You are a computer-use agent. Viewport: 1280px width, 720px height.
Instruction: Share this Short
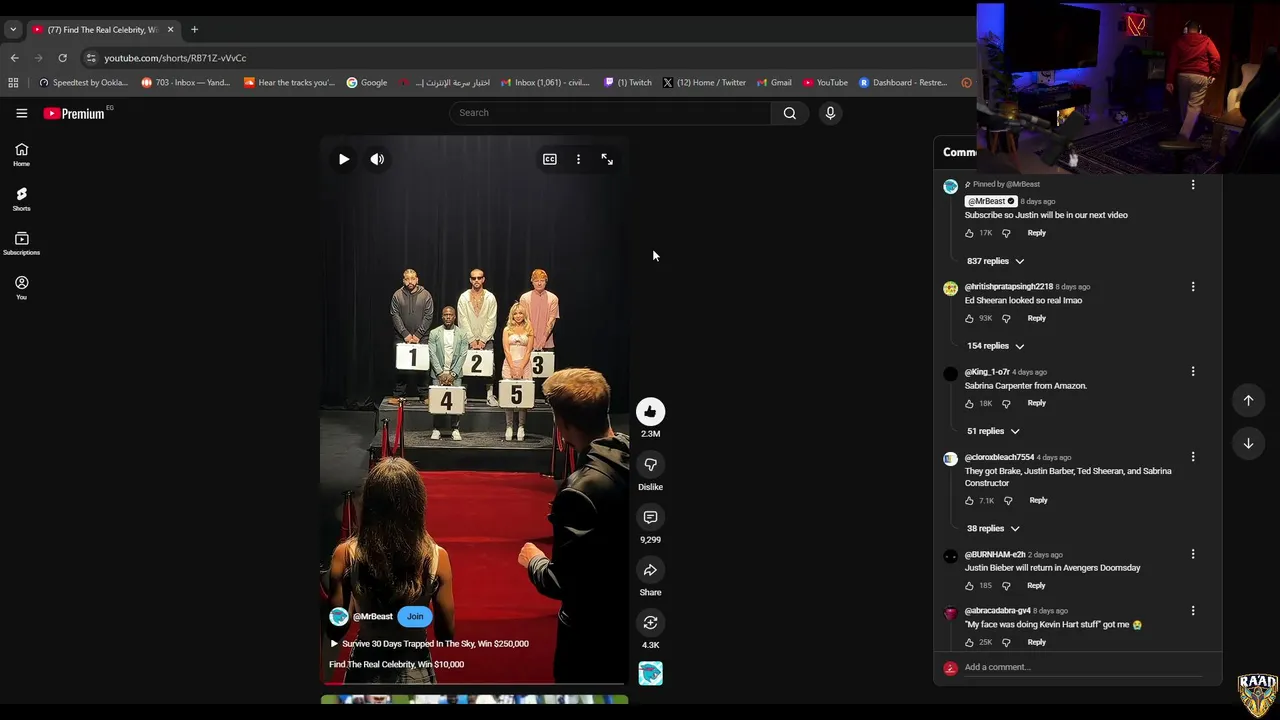[x=650, y=570]
